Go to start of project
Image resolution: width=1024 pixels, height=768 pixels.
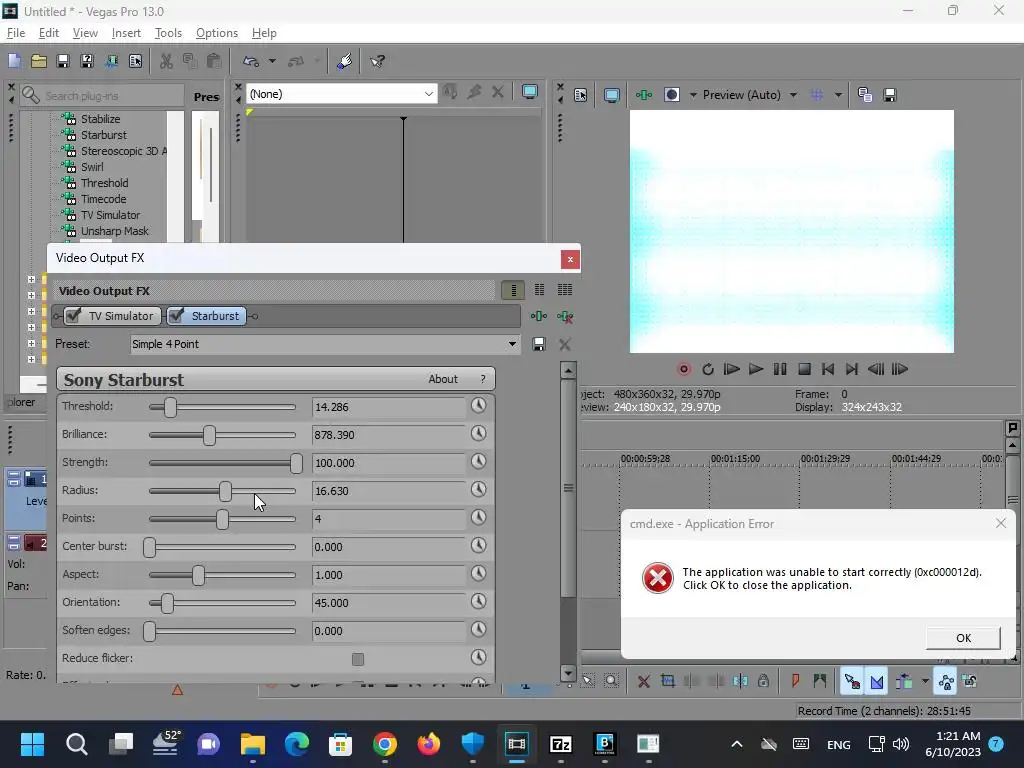[x=827, y=369]
